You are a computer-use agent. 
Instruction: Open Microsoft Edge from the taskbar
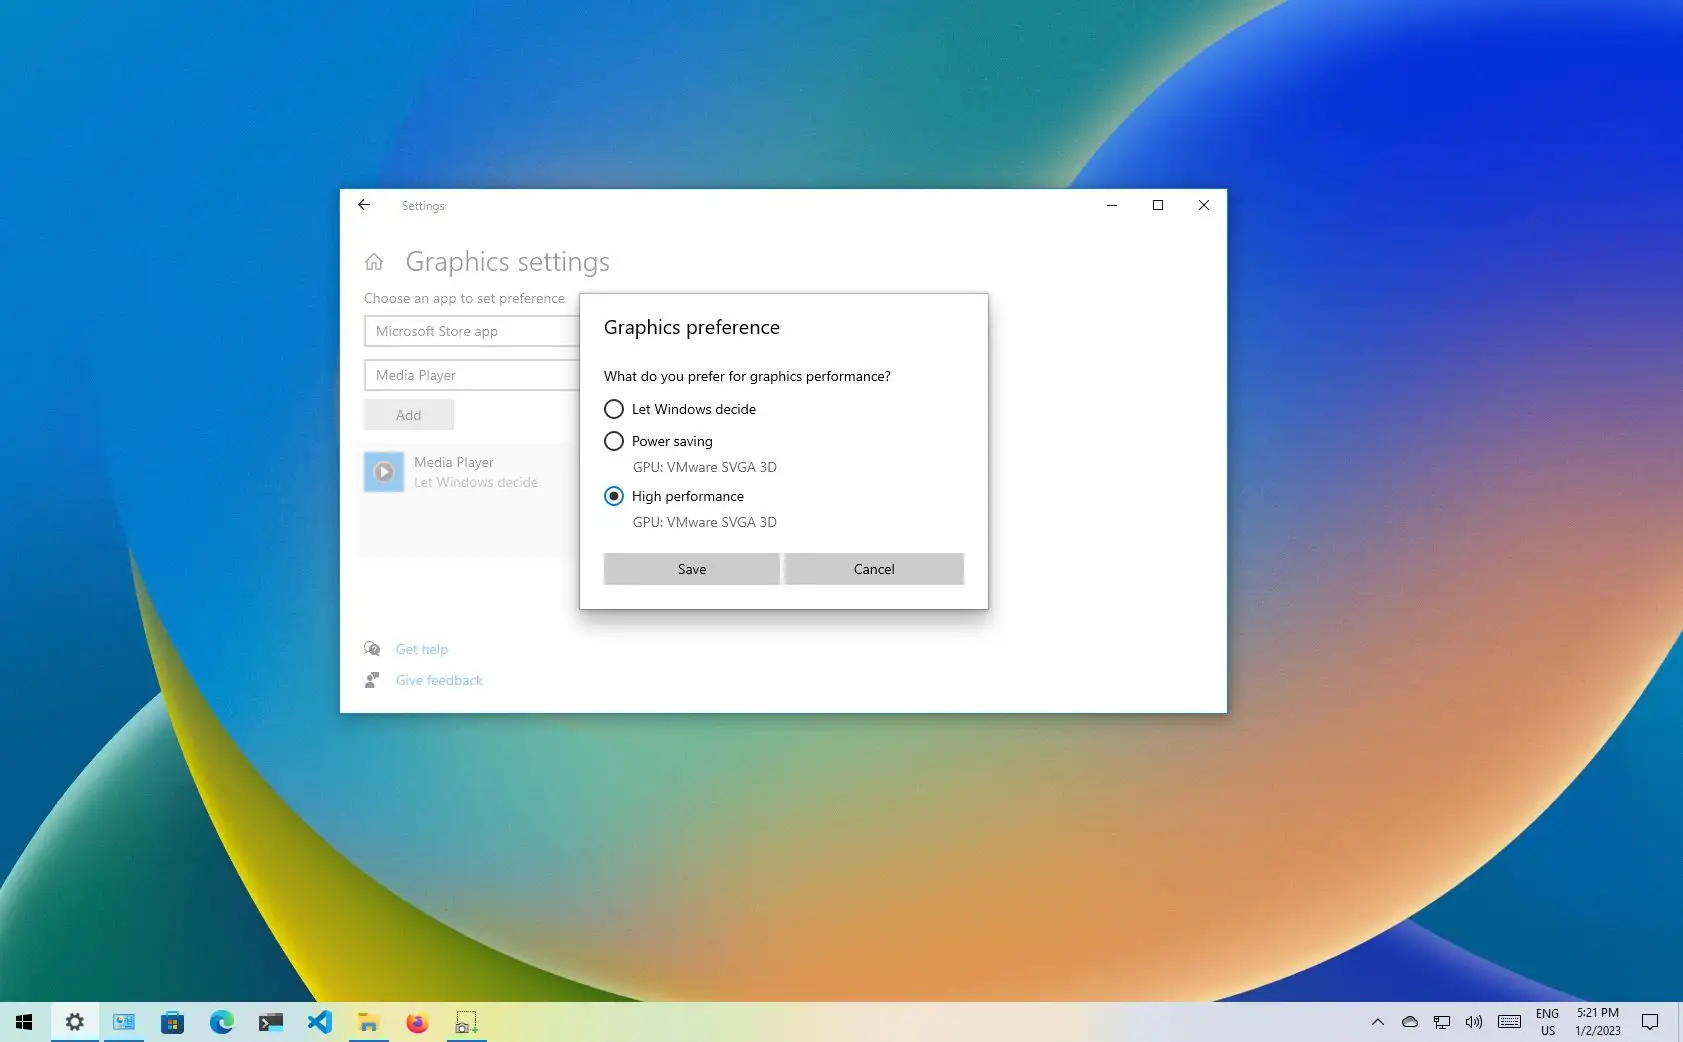tap(221, 1022)
